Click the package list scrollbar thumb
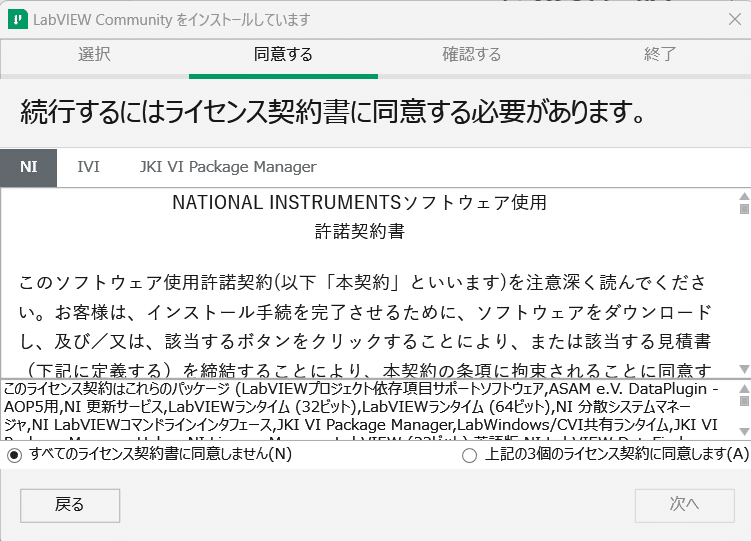751x541 pixels. pyautogui.click(x=744, y=400)
